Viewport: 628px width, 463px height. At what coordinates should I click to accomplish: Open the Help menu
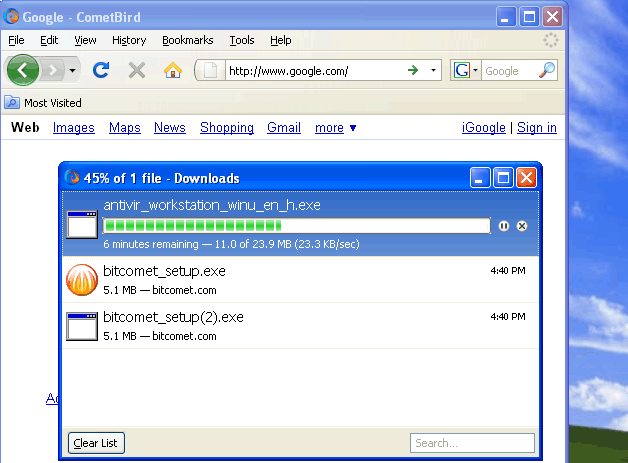click(280, 40)
